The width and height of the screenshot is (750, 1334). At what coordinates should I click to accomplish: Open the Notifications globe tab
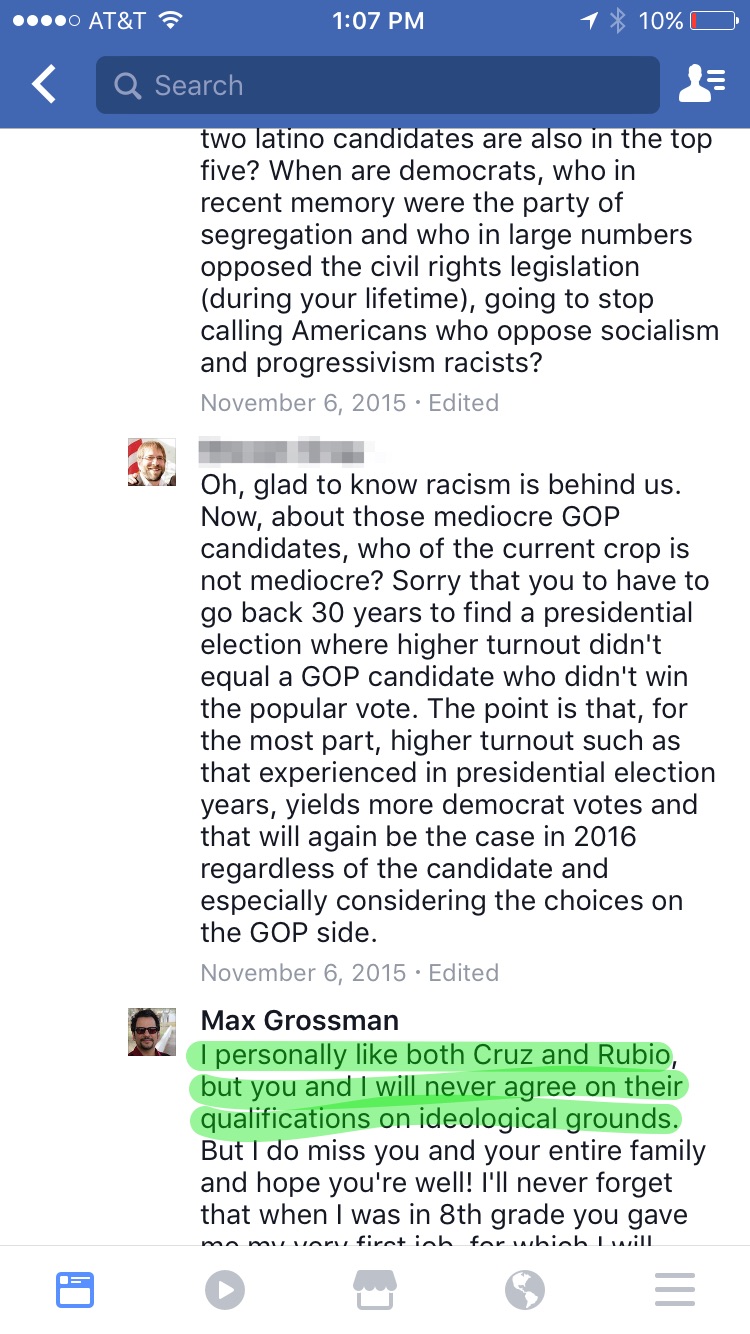pos(525,1289)
